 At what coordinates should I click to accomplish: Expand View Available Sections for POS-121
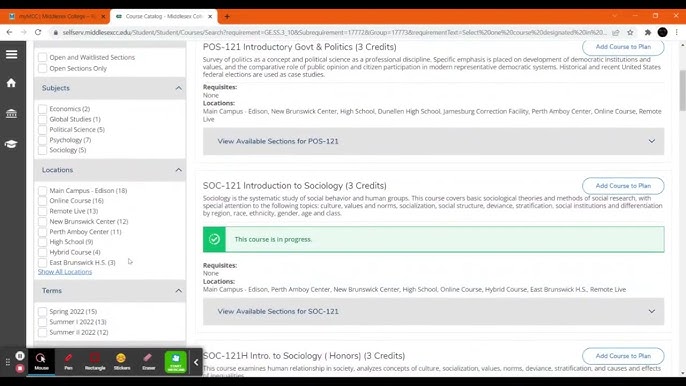433,141
